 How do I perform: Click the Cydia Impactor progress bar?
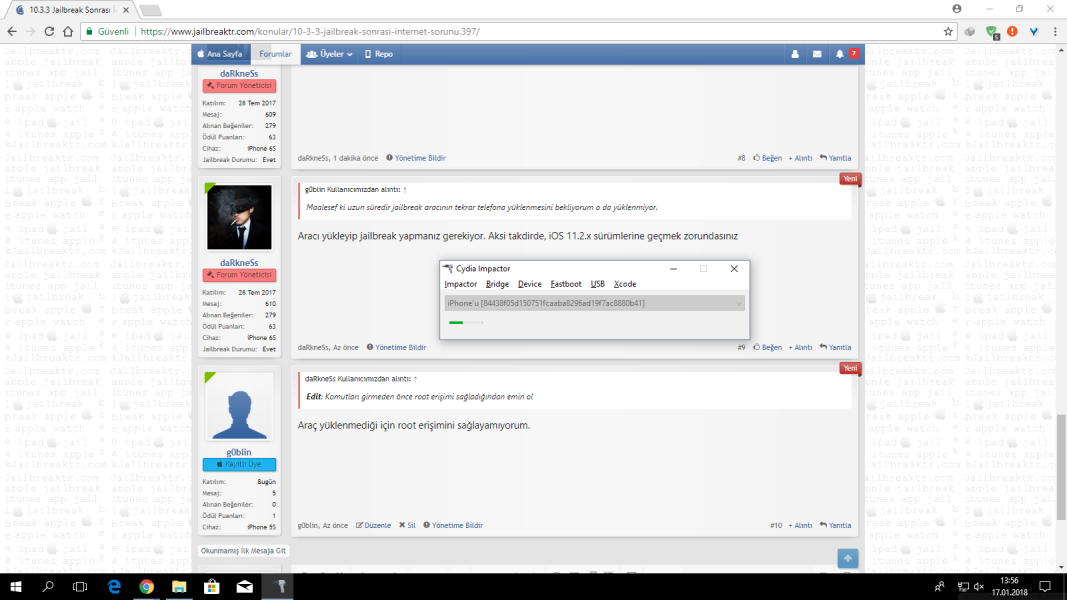pyautogui.click(x=457, y=322)
